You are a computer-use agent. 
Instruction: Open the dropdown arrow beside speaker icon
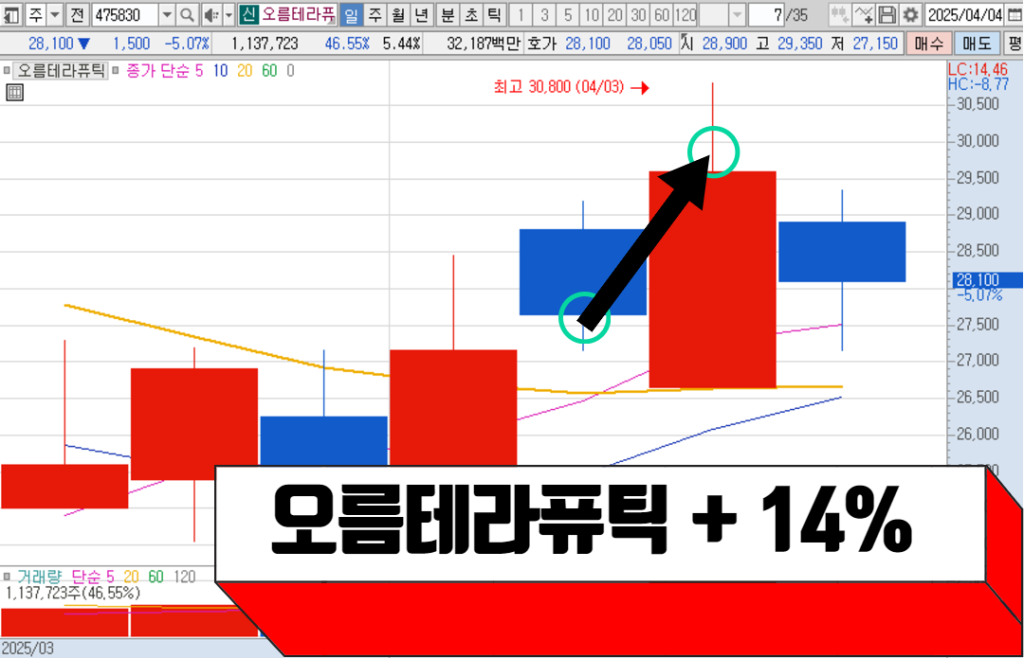coord(229,14)
